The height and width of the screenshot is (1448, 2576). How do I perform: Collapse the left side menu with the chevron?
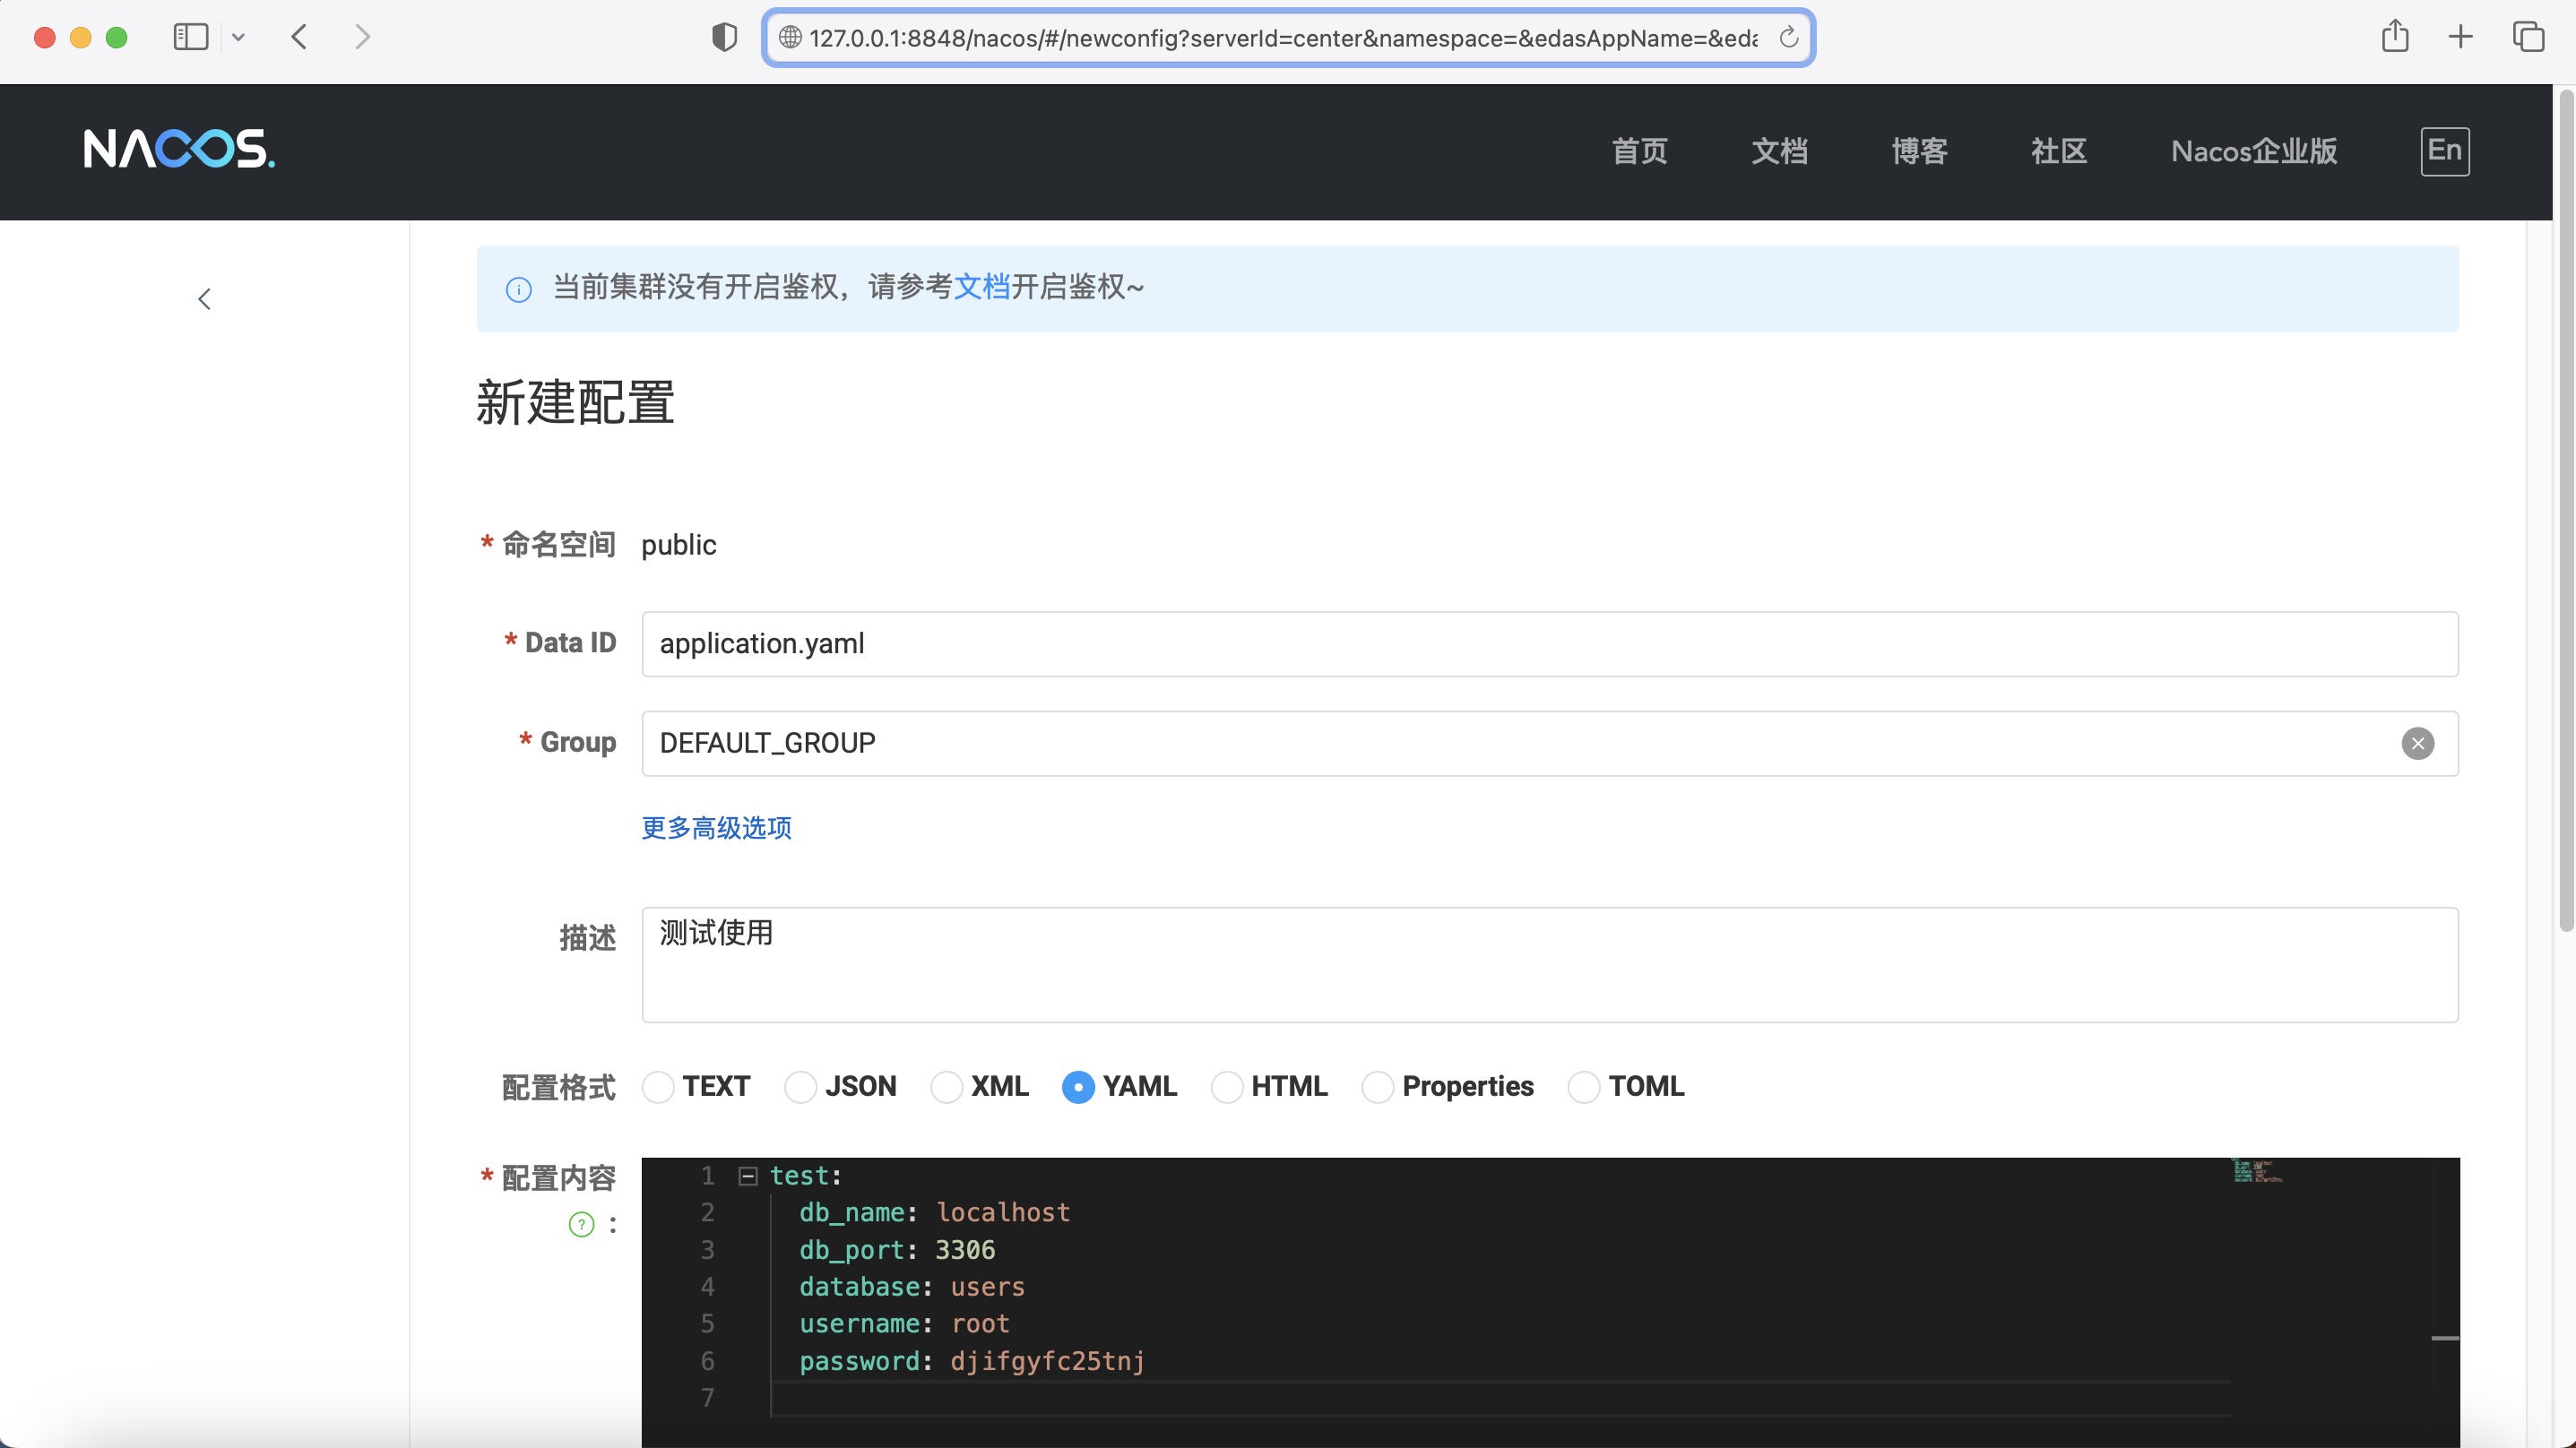click(204, 299)
